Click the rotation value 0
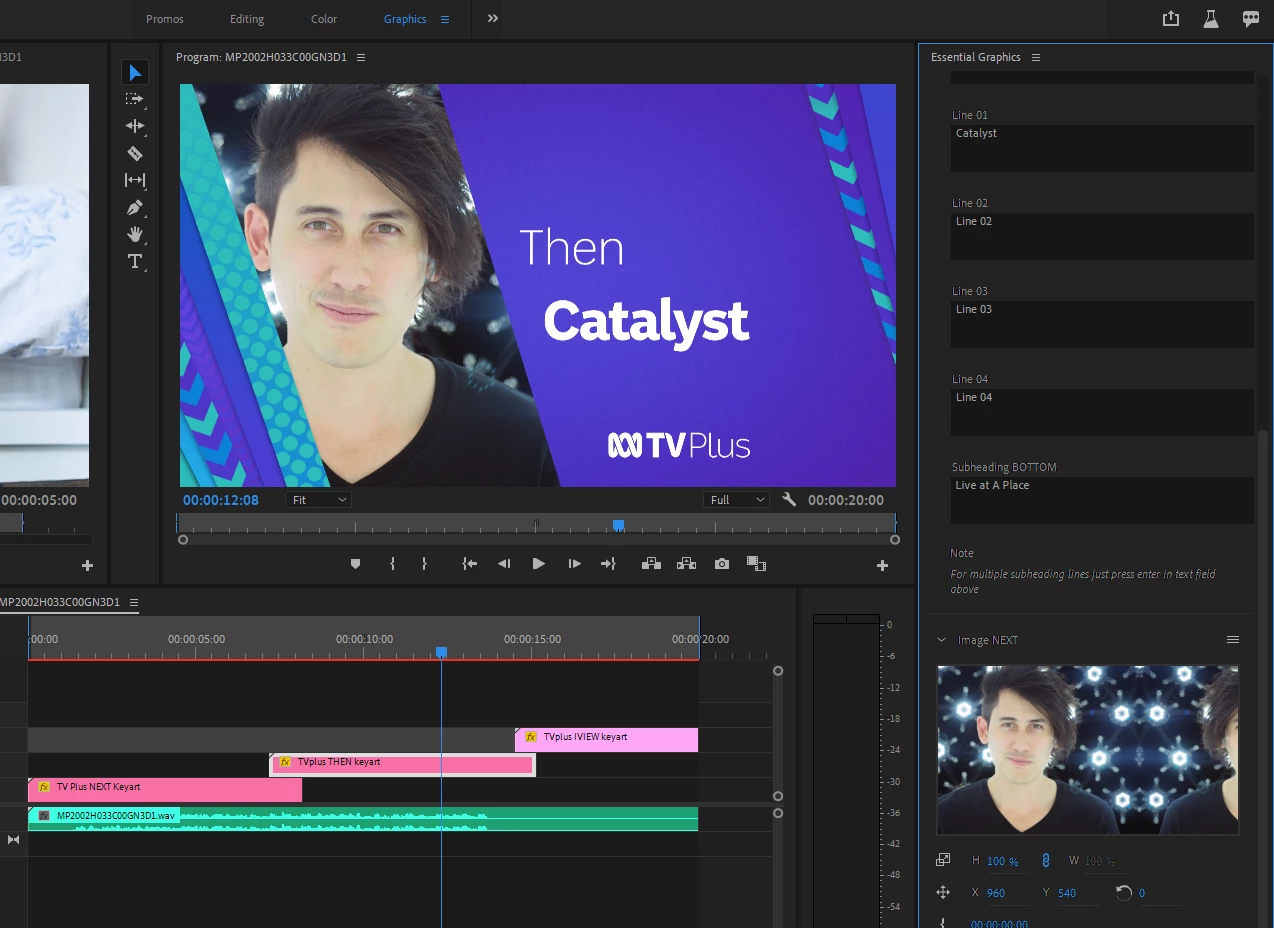 coord(1142,893)
